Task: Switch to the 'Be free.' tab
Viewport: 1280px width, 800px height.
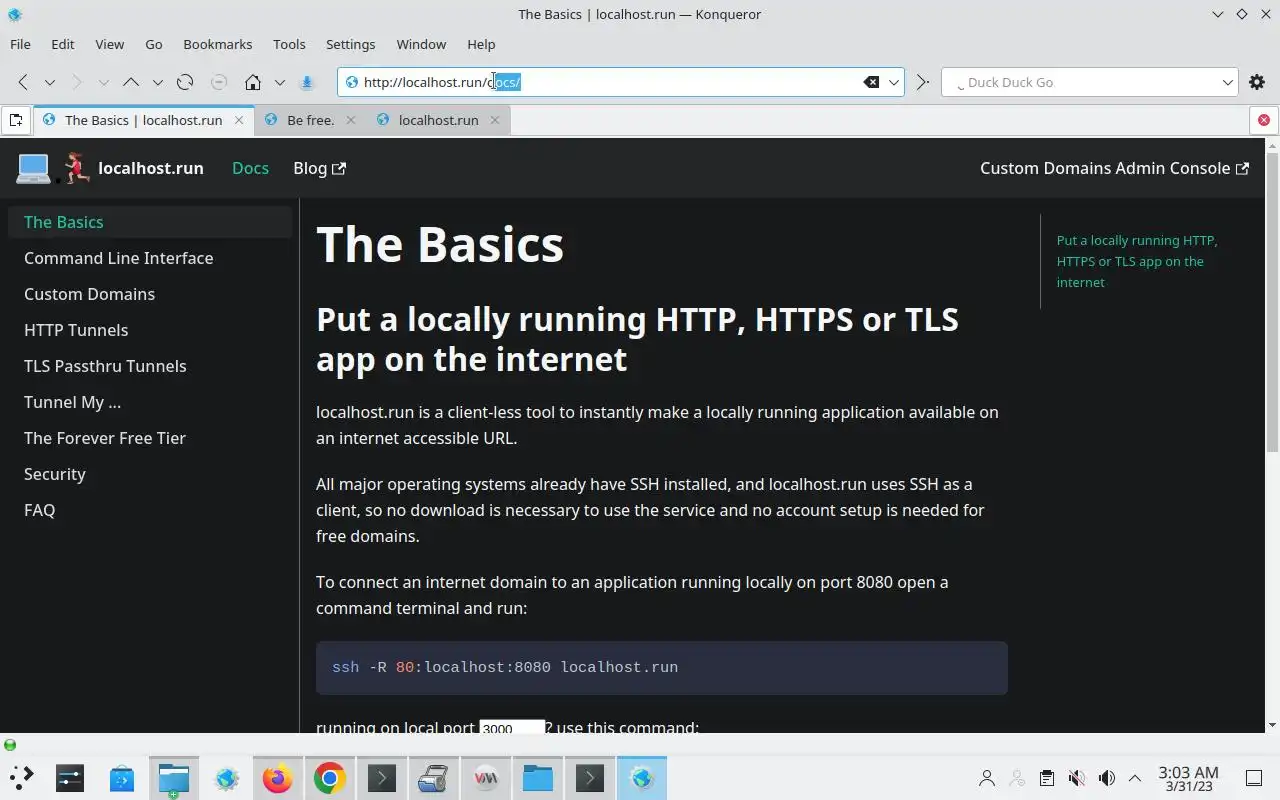Action: [x=310, y=120]
